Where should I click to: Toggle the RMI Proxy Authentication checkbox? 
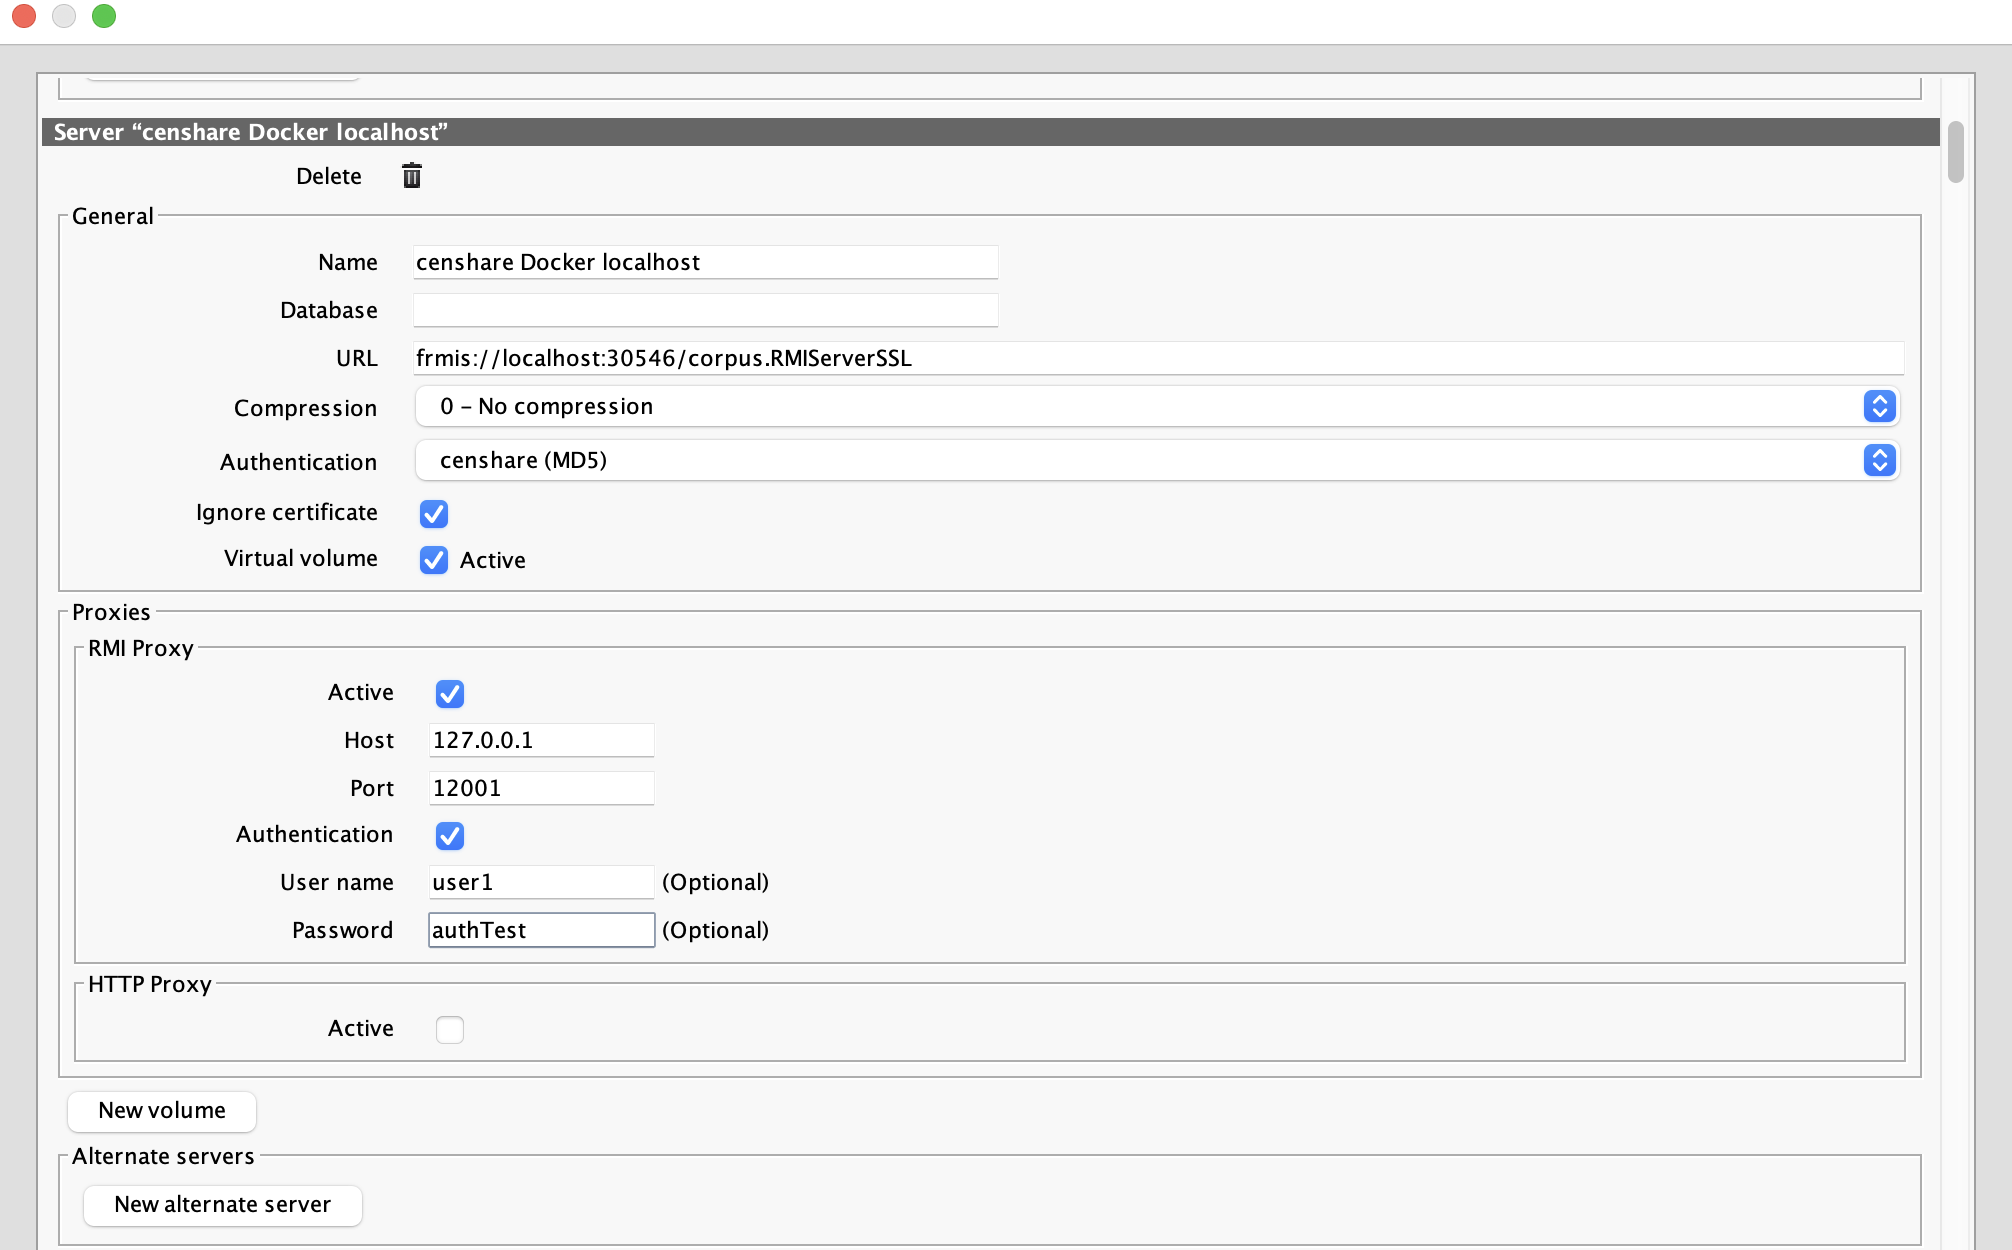click(x=450, y=835)
